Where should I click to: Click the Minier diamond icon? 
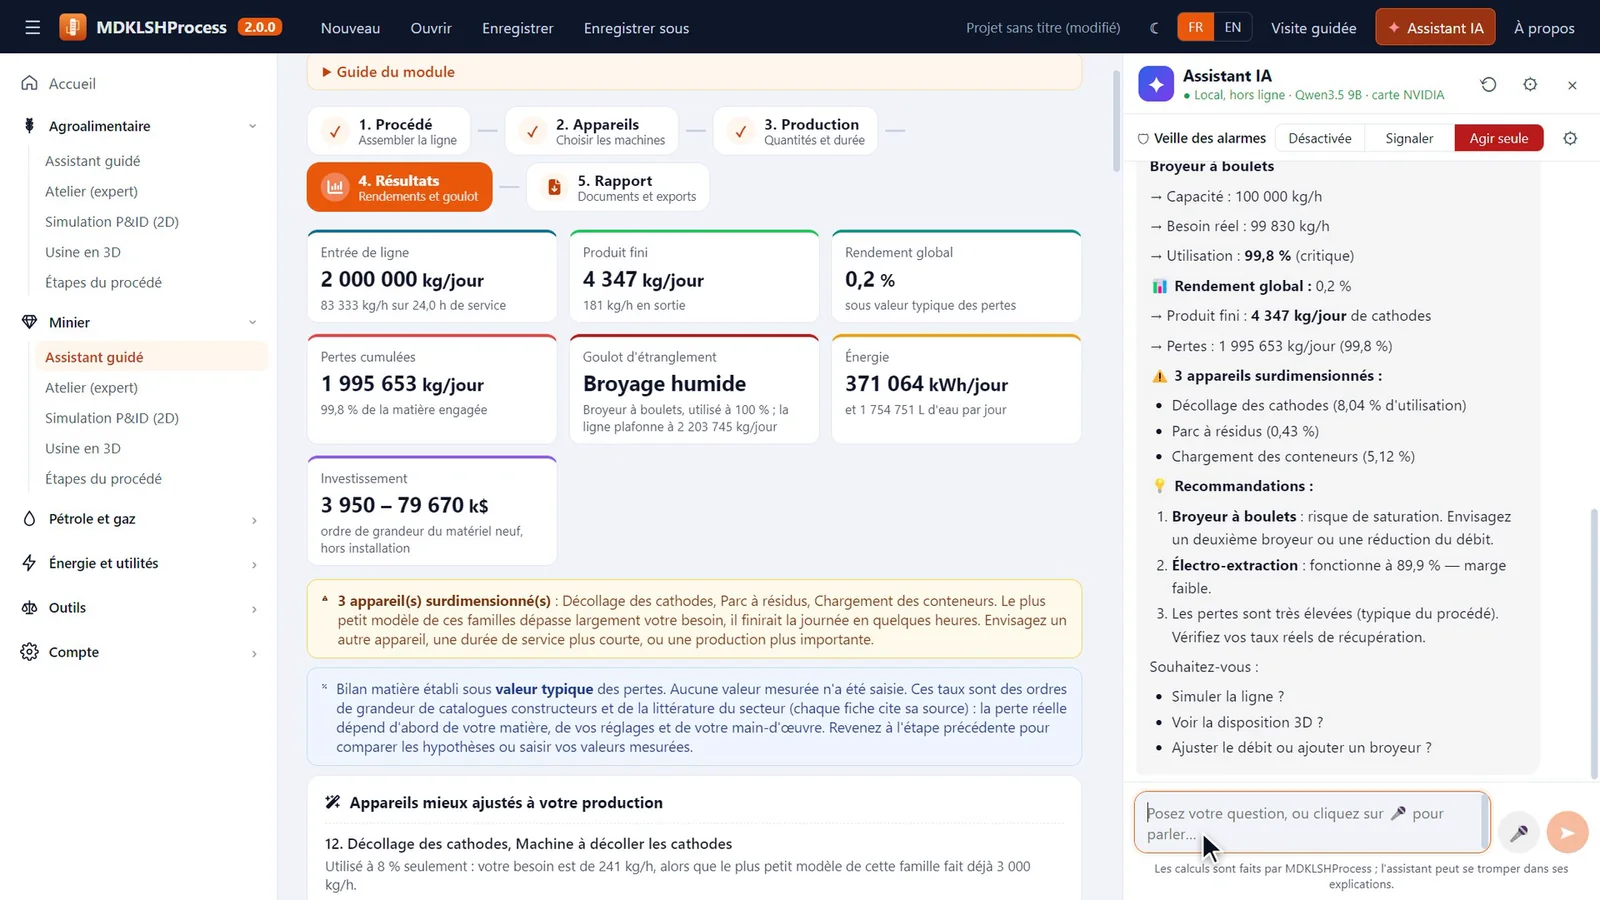(30, 322)
